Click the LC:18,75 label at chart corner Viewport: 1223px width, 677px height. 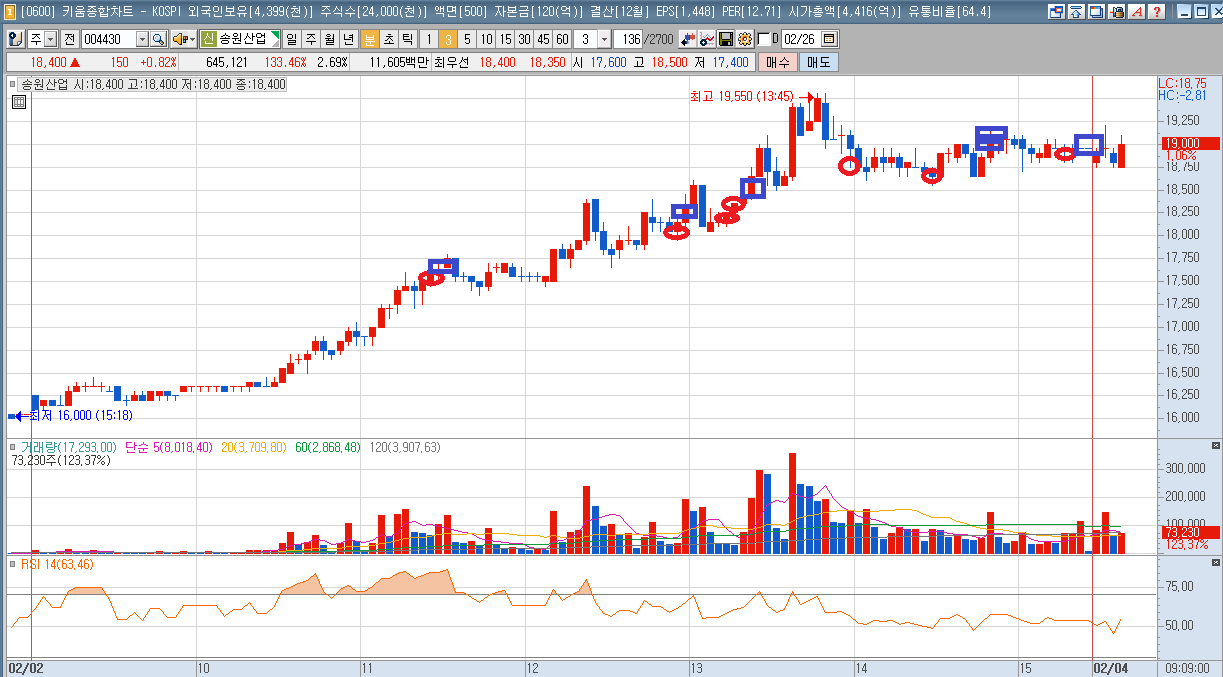[x=1182, y=83]
